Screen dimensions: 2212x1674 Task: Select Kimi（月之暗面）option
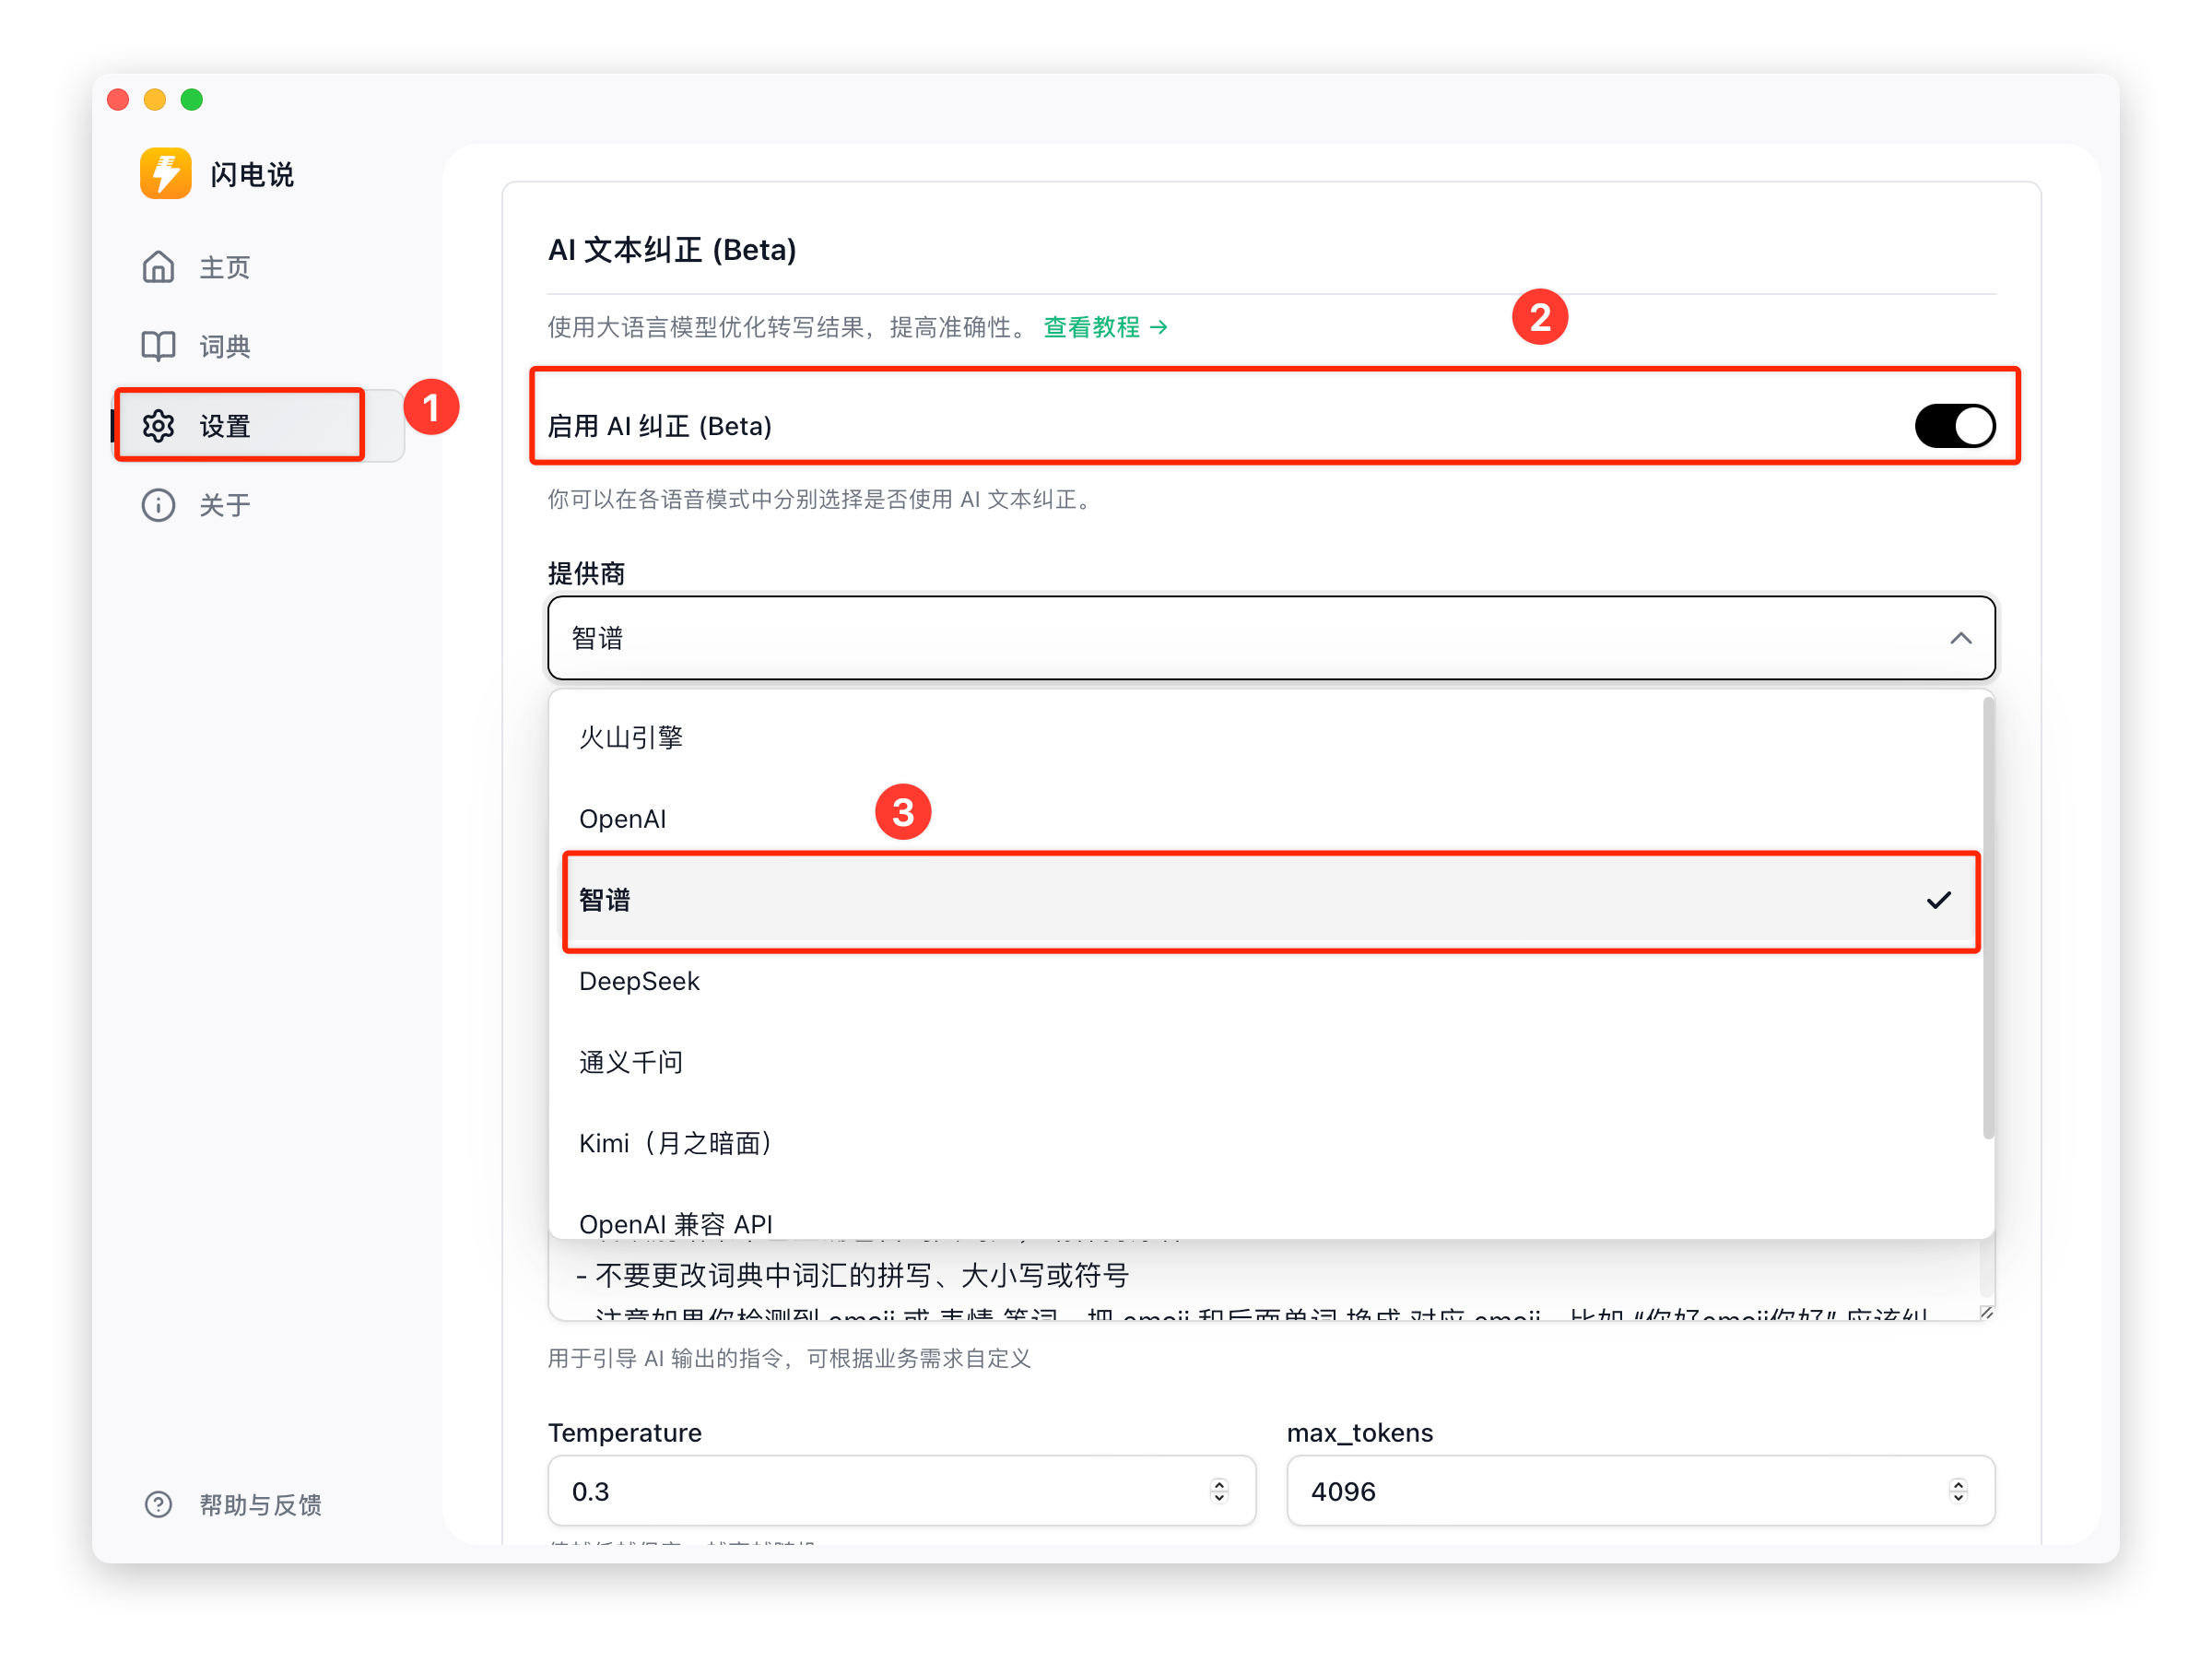coord(676,1143)
